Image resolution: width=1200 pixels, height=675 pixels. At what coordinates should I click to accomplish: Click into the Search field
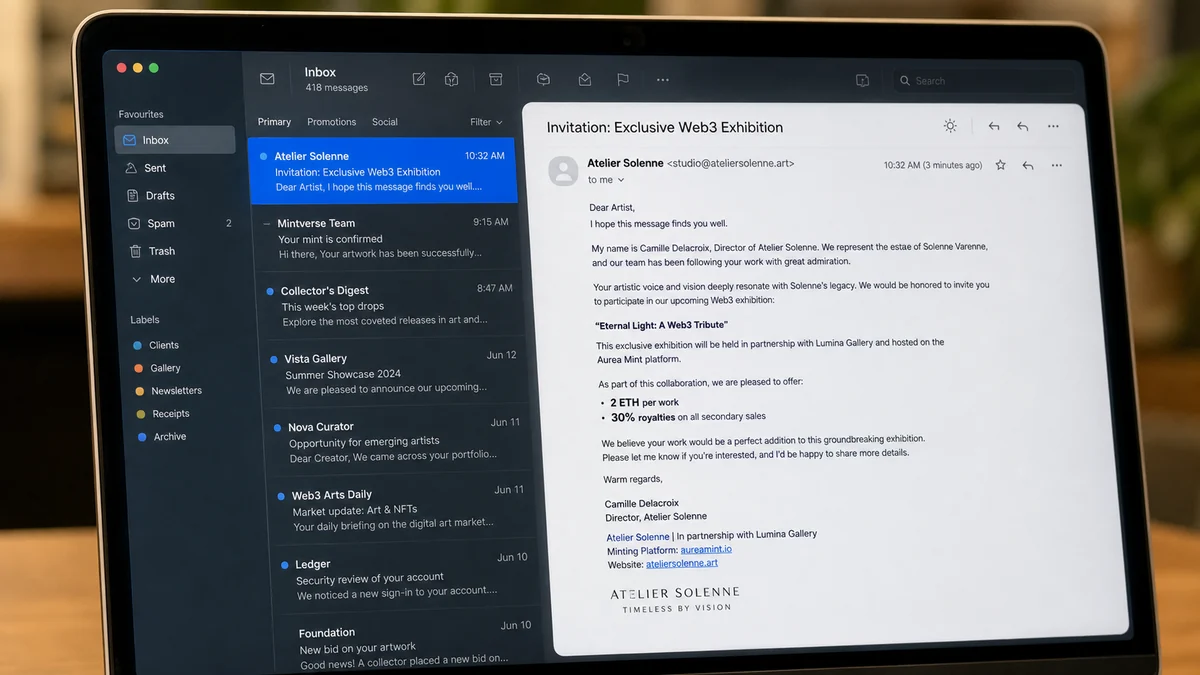pos(985,81)
